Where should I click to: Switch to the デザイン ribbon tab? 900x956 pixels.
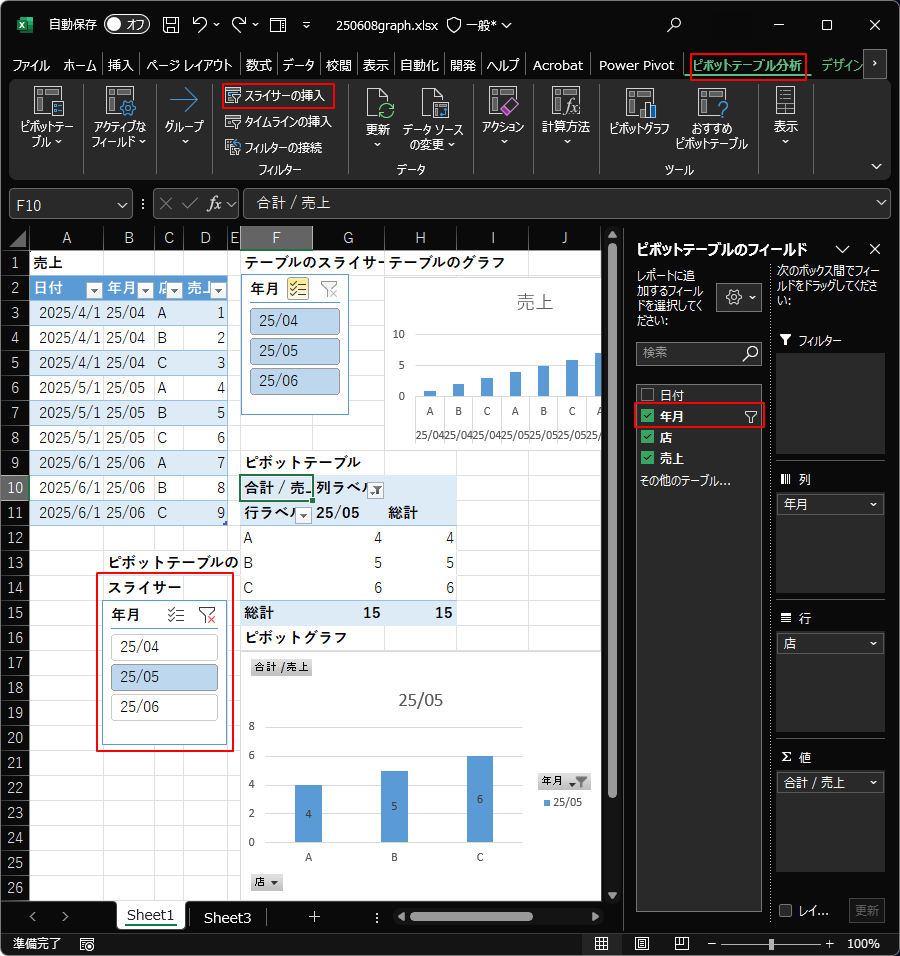(x=840, y=65)
